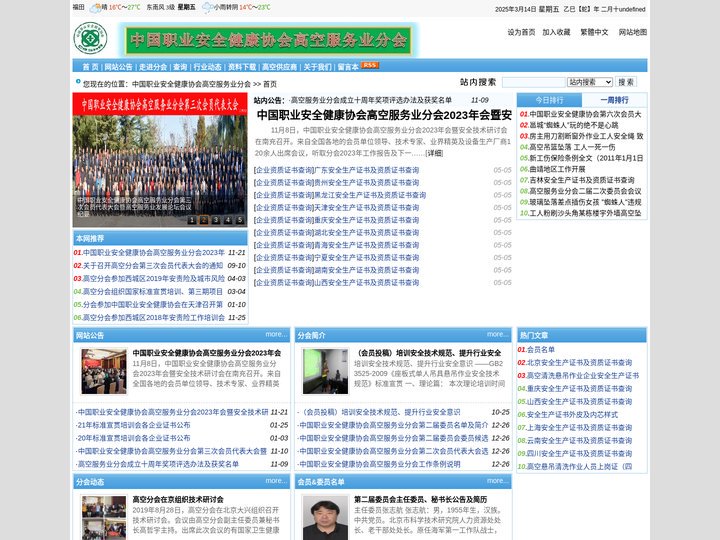The image size is (720, 540).
Task: Focus the site search text field
Action: click(x=534, y=82)
